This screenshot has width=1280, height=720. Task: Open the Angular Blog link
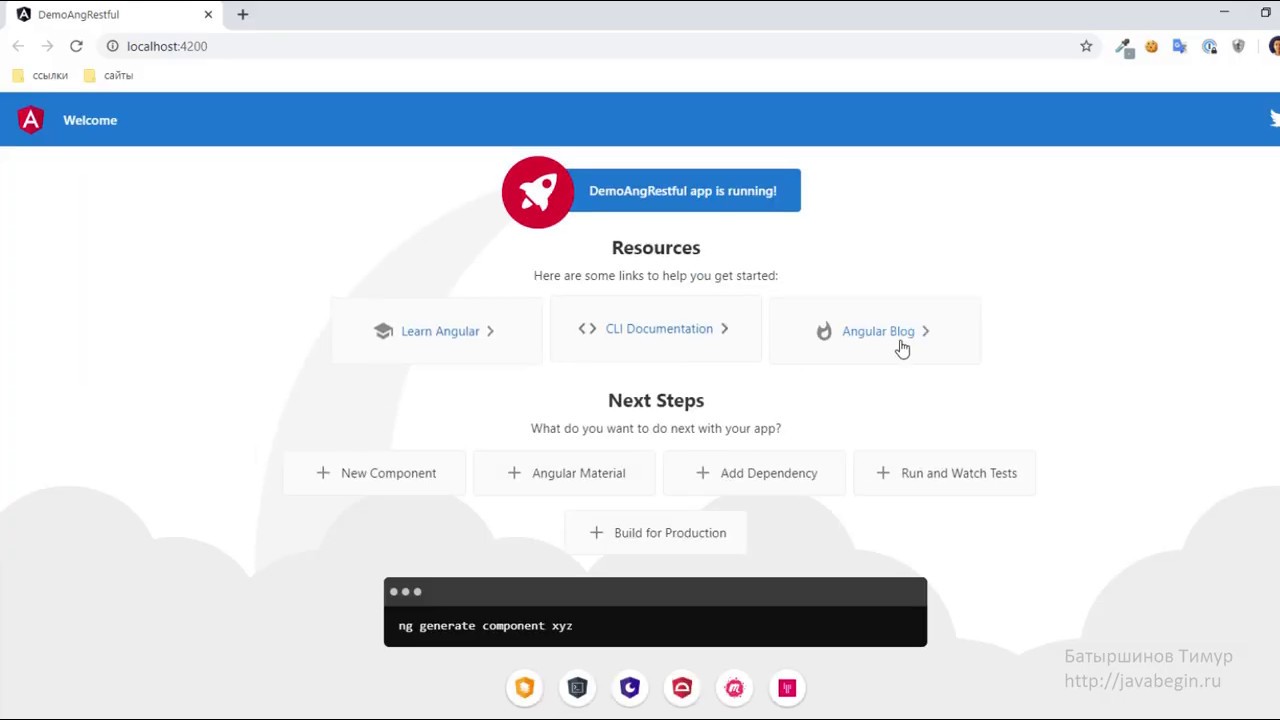click(875, 331)
